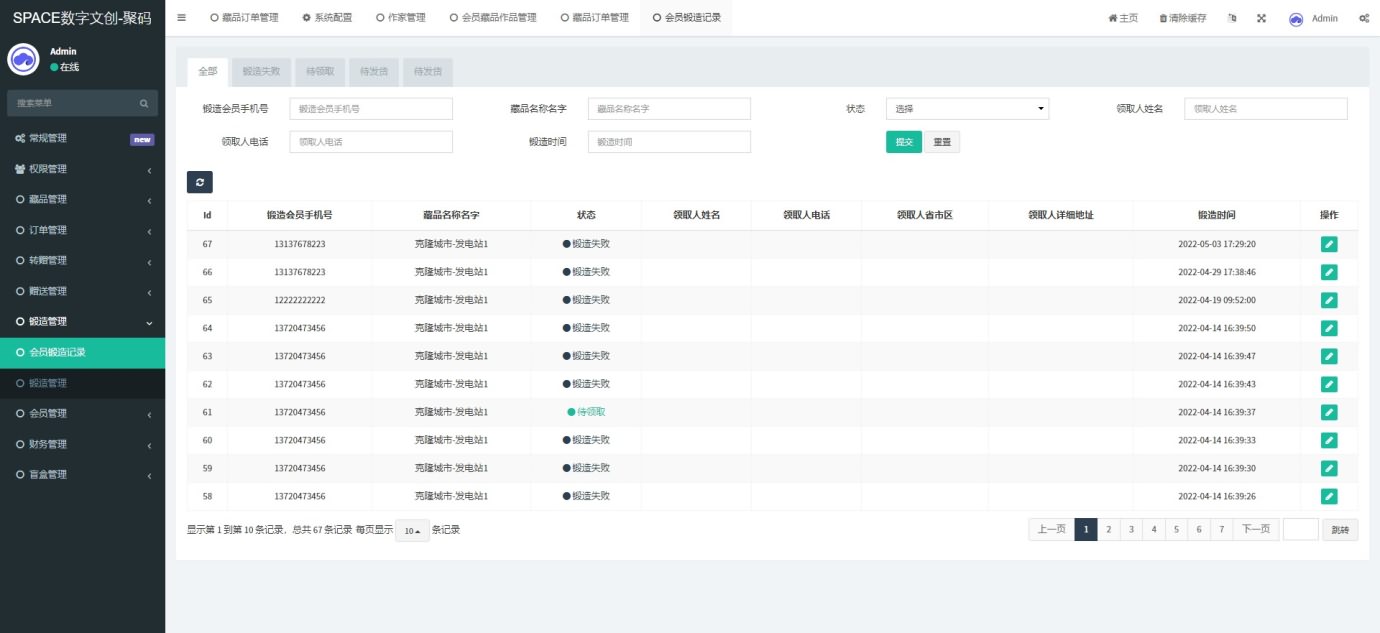This screenshot has height=633, width=1380.
Task: Expand 赠送管理 sidebar menu
Action: (82, 291)
